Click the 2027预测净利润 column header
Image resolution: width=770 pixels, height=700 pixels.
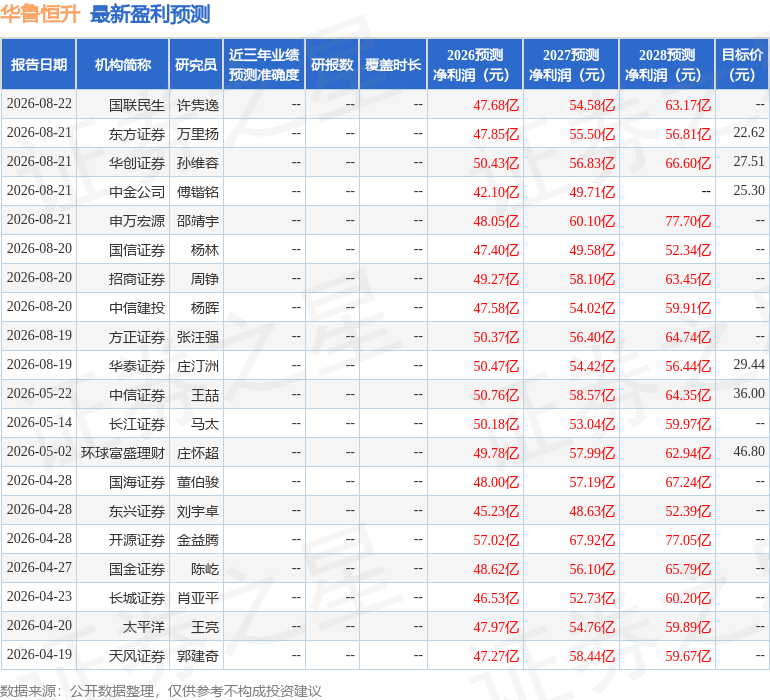click(571, 64)
